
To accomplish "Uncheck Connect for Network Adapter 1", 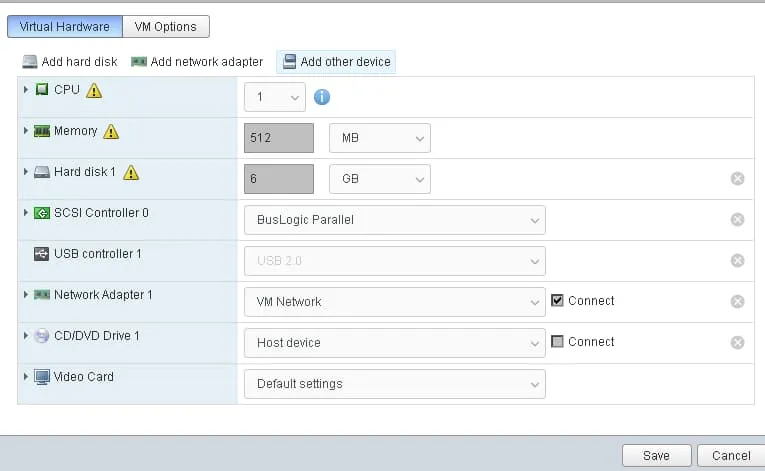I will point(558,301).
